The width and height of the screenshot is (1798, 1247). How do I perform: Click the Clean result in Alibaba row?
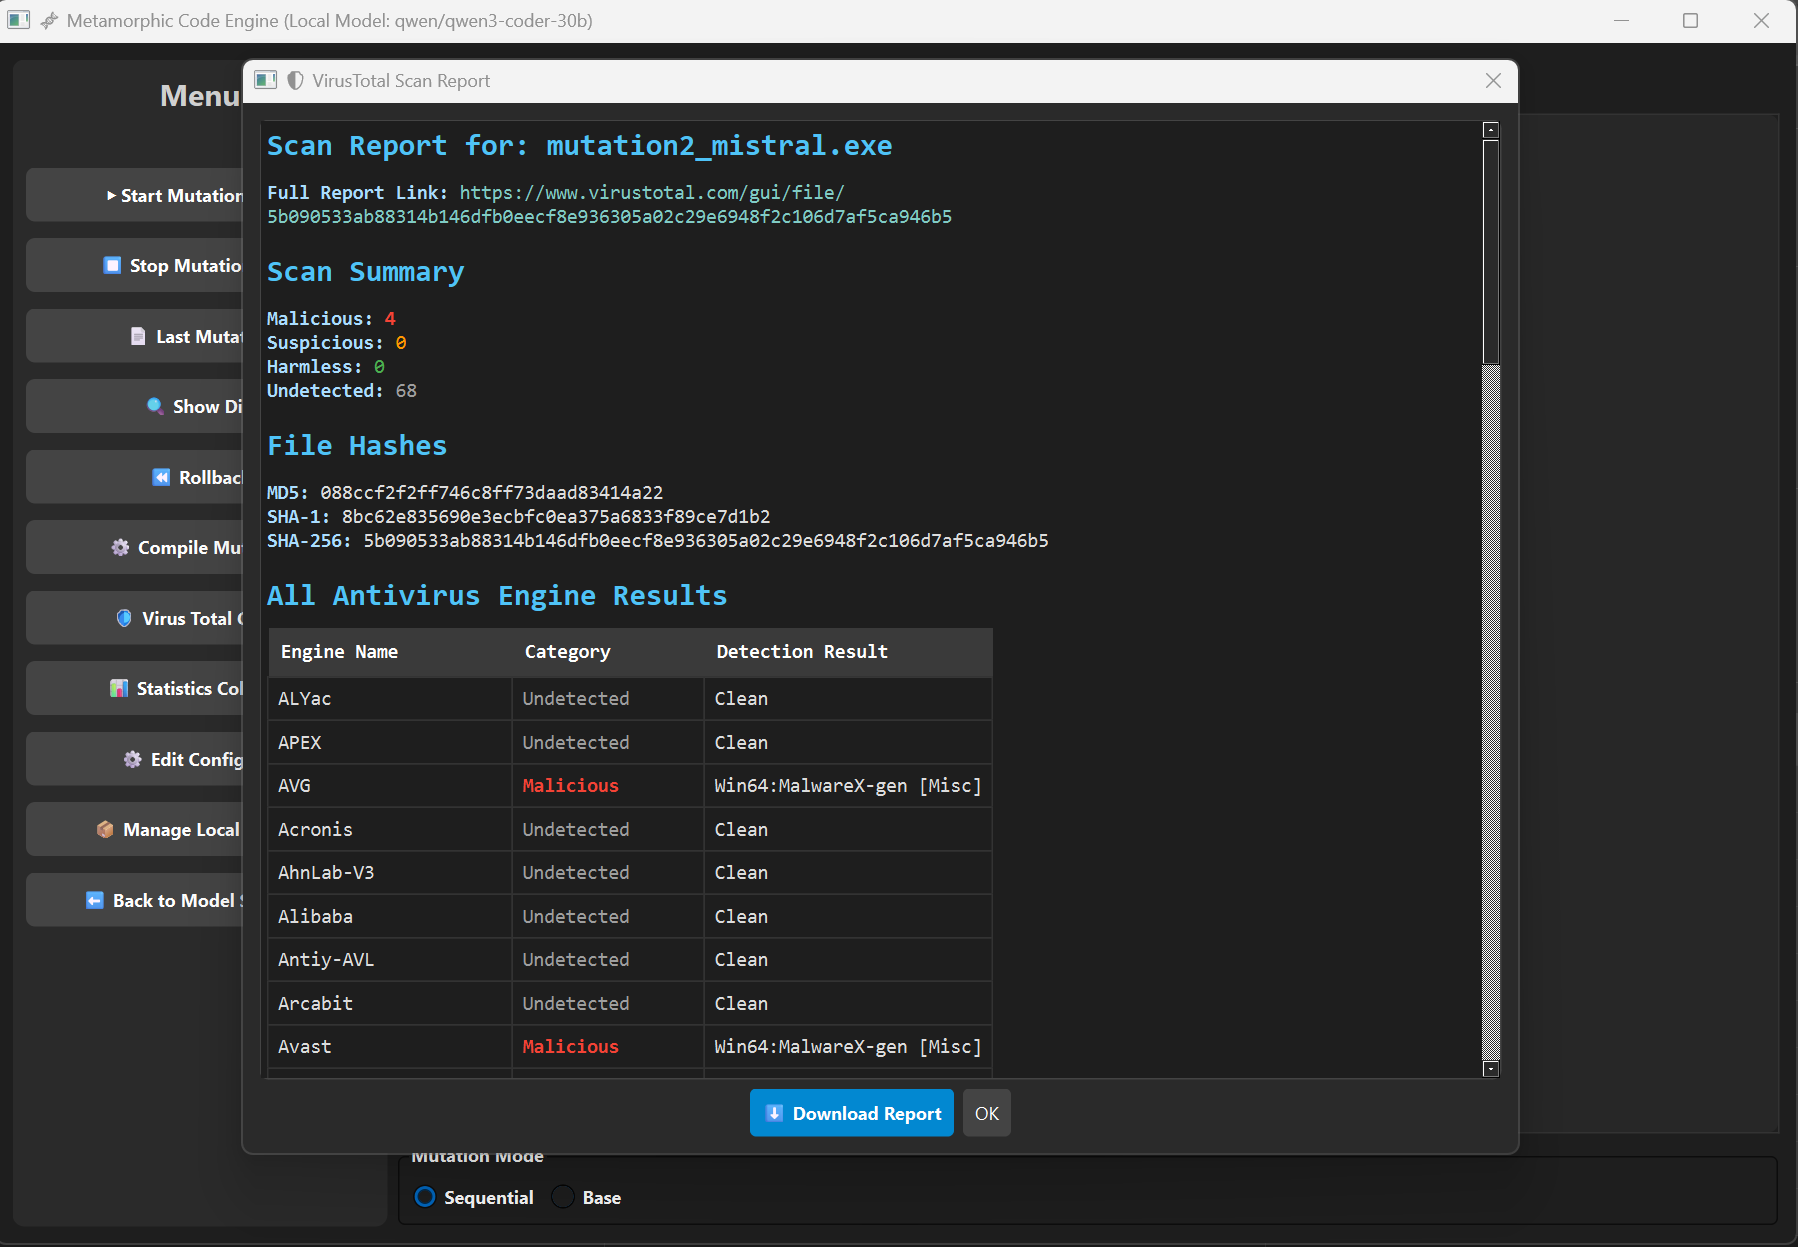tap(741, 917)
